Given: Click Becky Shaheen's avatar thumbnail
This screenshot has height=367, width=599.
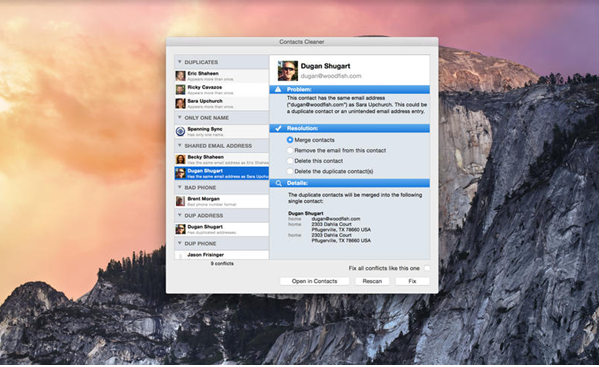Looking at the screenshot, I should (180, 159).
